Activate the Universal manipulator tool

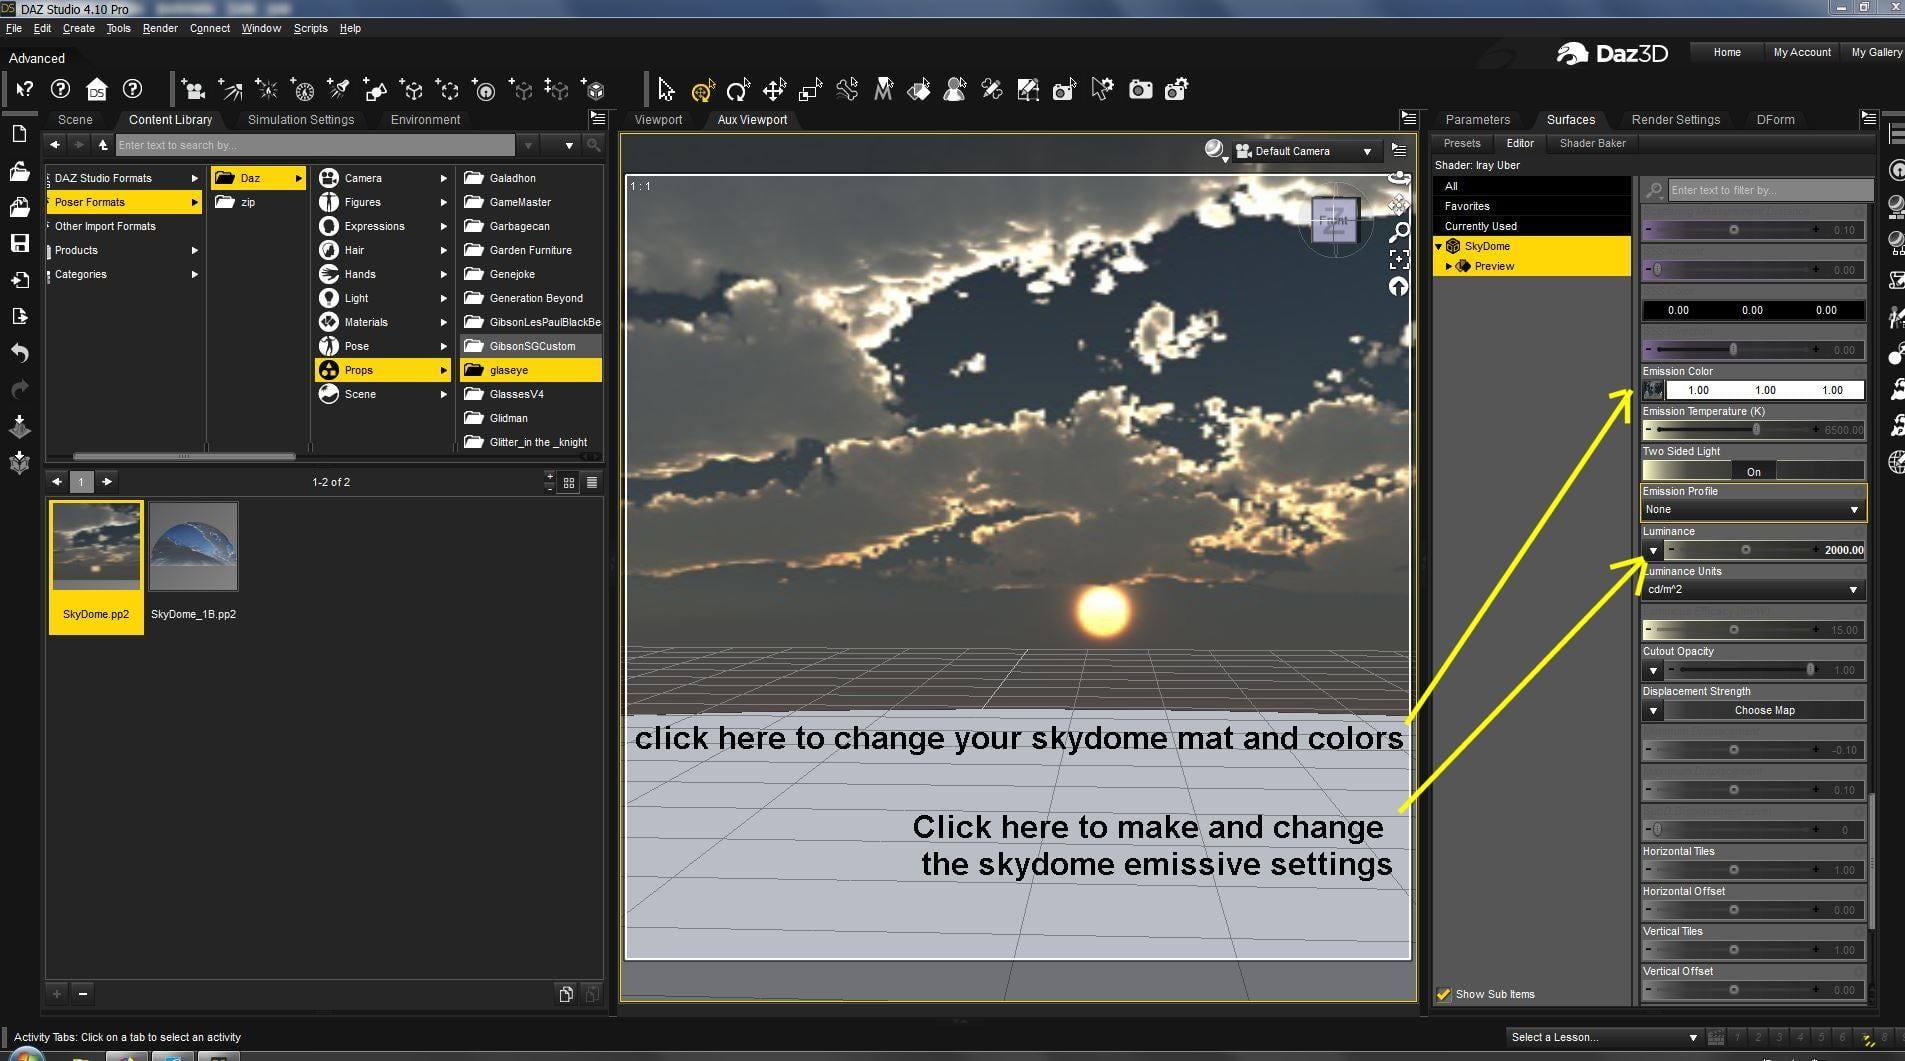[x=702, y=90]
